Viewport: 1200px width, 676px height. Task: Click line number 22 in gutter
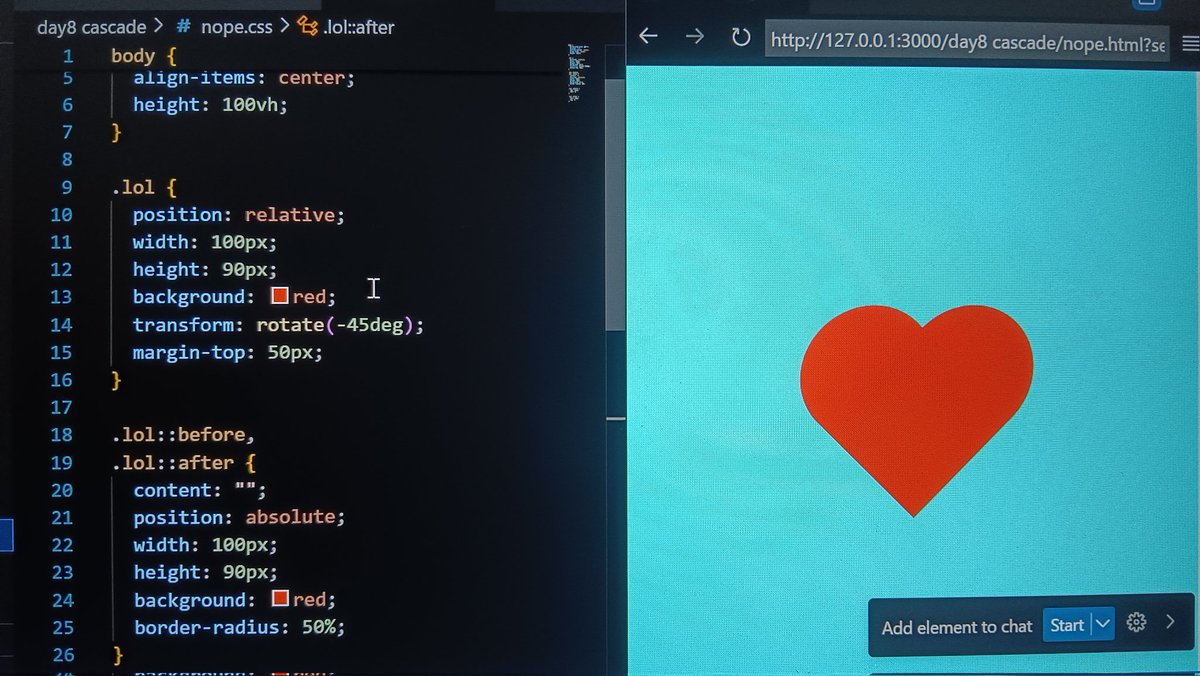[61, 545]
